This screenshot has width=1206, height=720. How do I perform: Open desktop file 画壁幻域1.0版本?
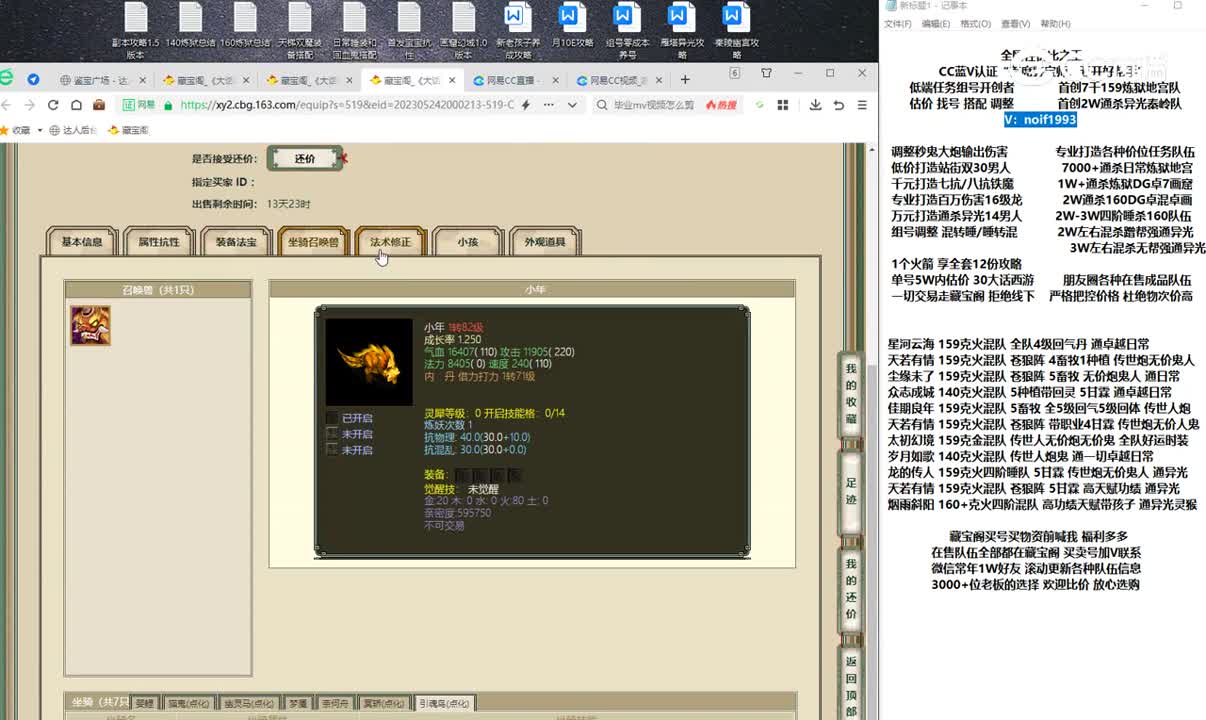(x=463, y=30)
